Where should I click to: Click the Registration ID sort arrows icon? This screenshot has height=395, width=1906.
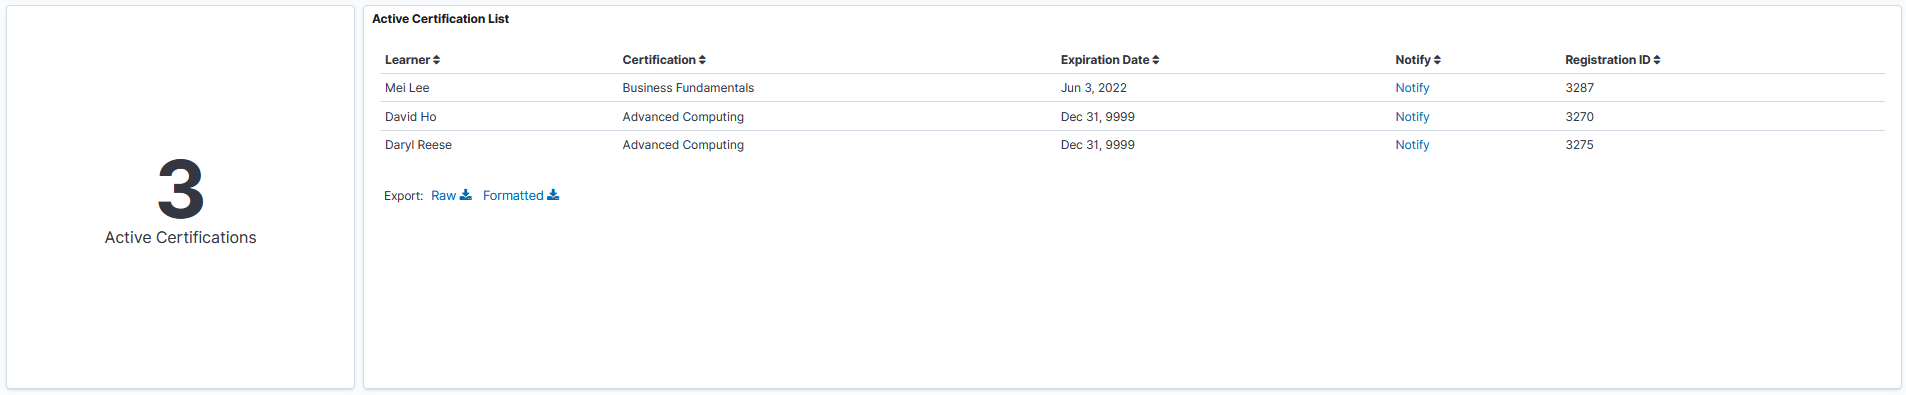(1657, 60)
